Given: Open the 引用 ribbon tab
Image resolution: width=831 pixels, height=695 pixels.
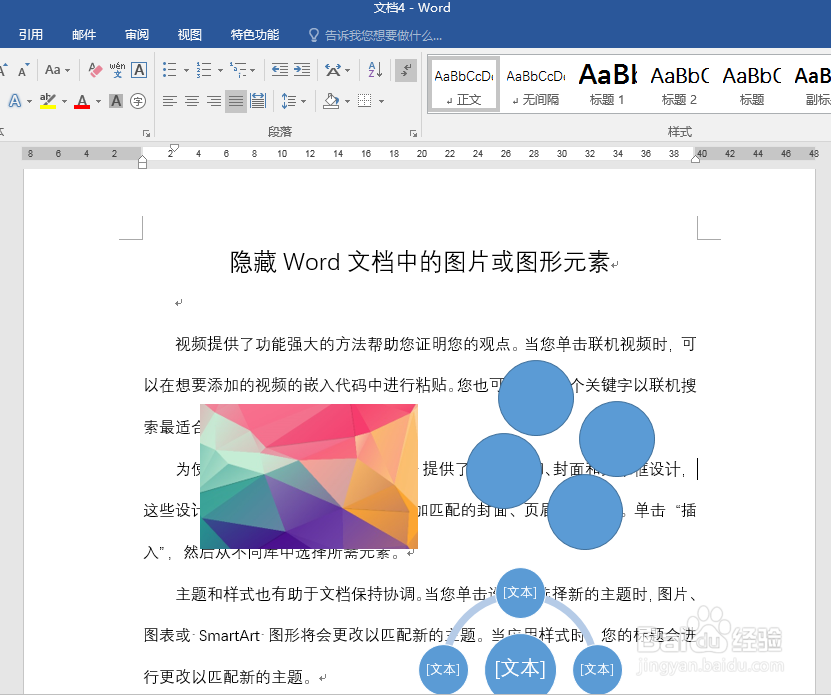Looking at the screenshot, I should [31, 35].
